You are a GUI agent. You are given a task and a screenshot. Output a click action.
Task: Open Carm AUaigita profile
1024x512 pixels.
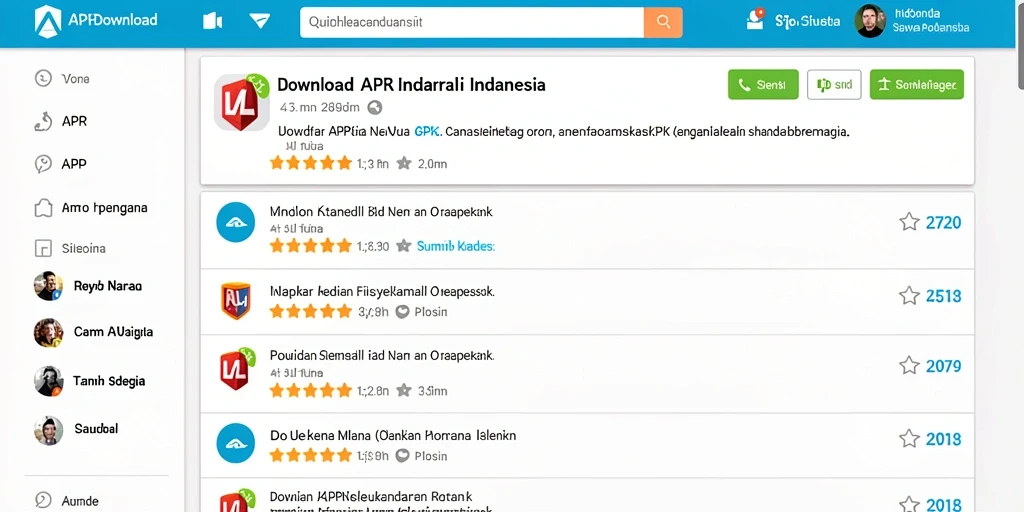coord(113,332)
